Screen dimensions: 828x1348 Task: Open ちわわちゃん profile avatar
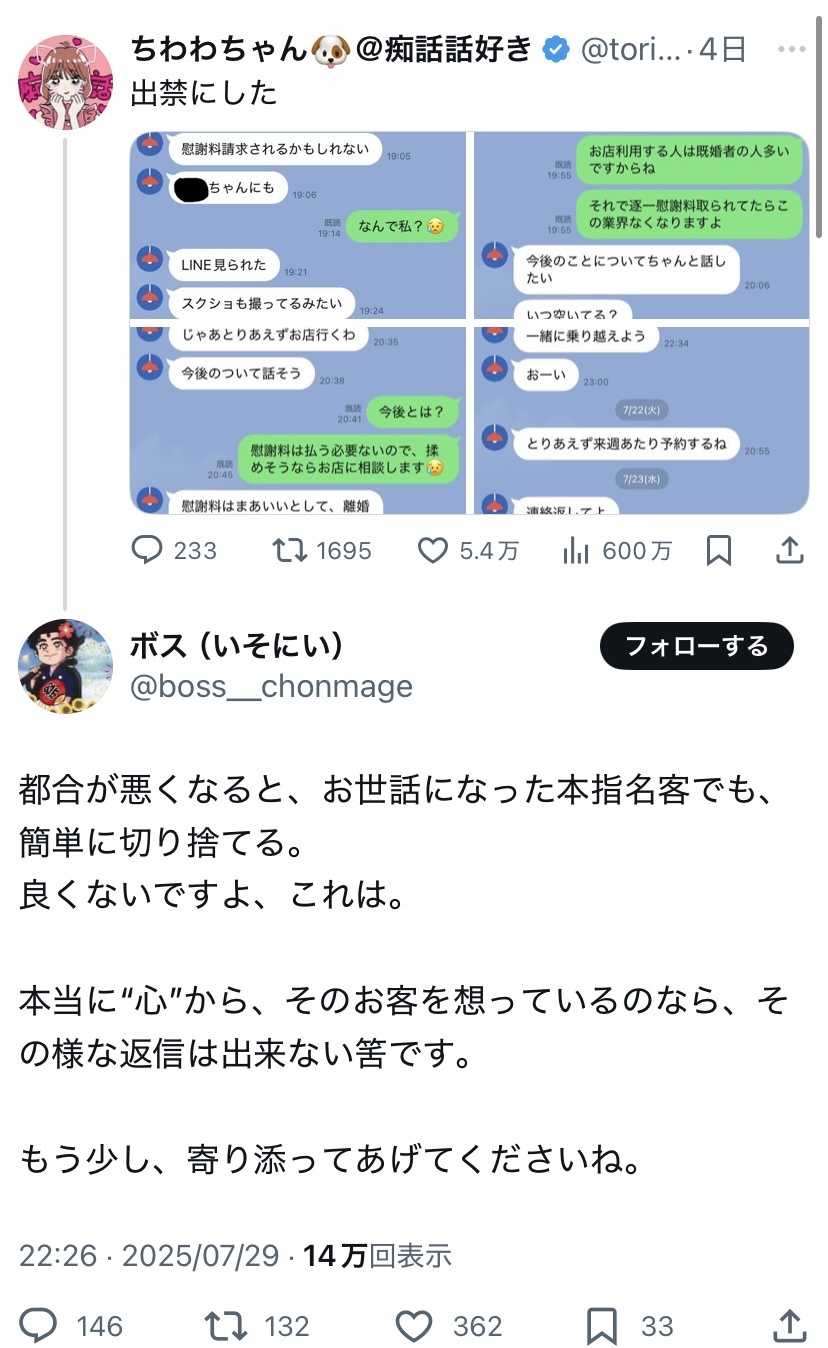coord(65,82)
